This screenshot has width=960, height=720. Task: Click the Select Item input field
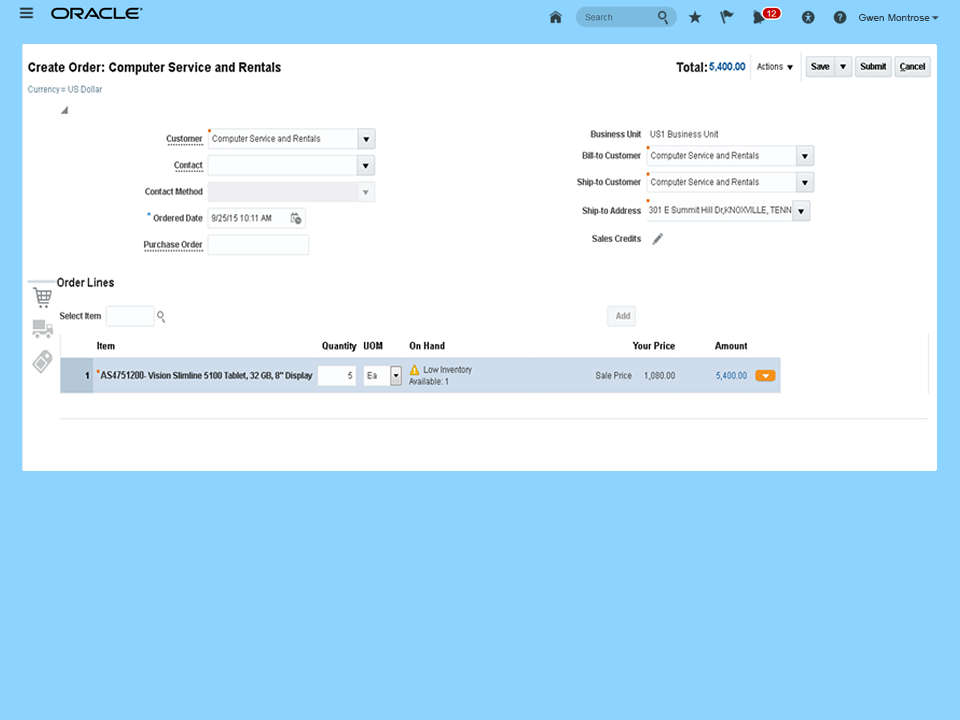click(x=130, y=316)
